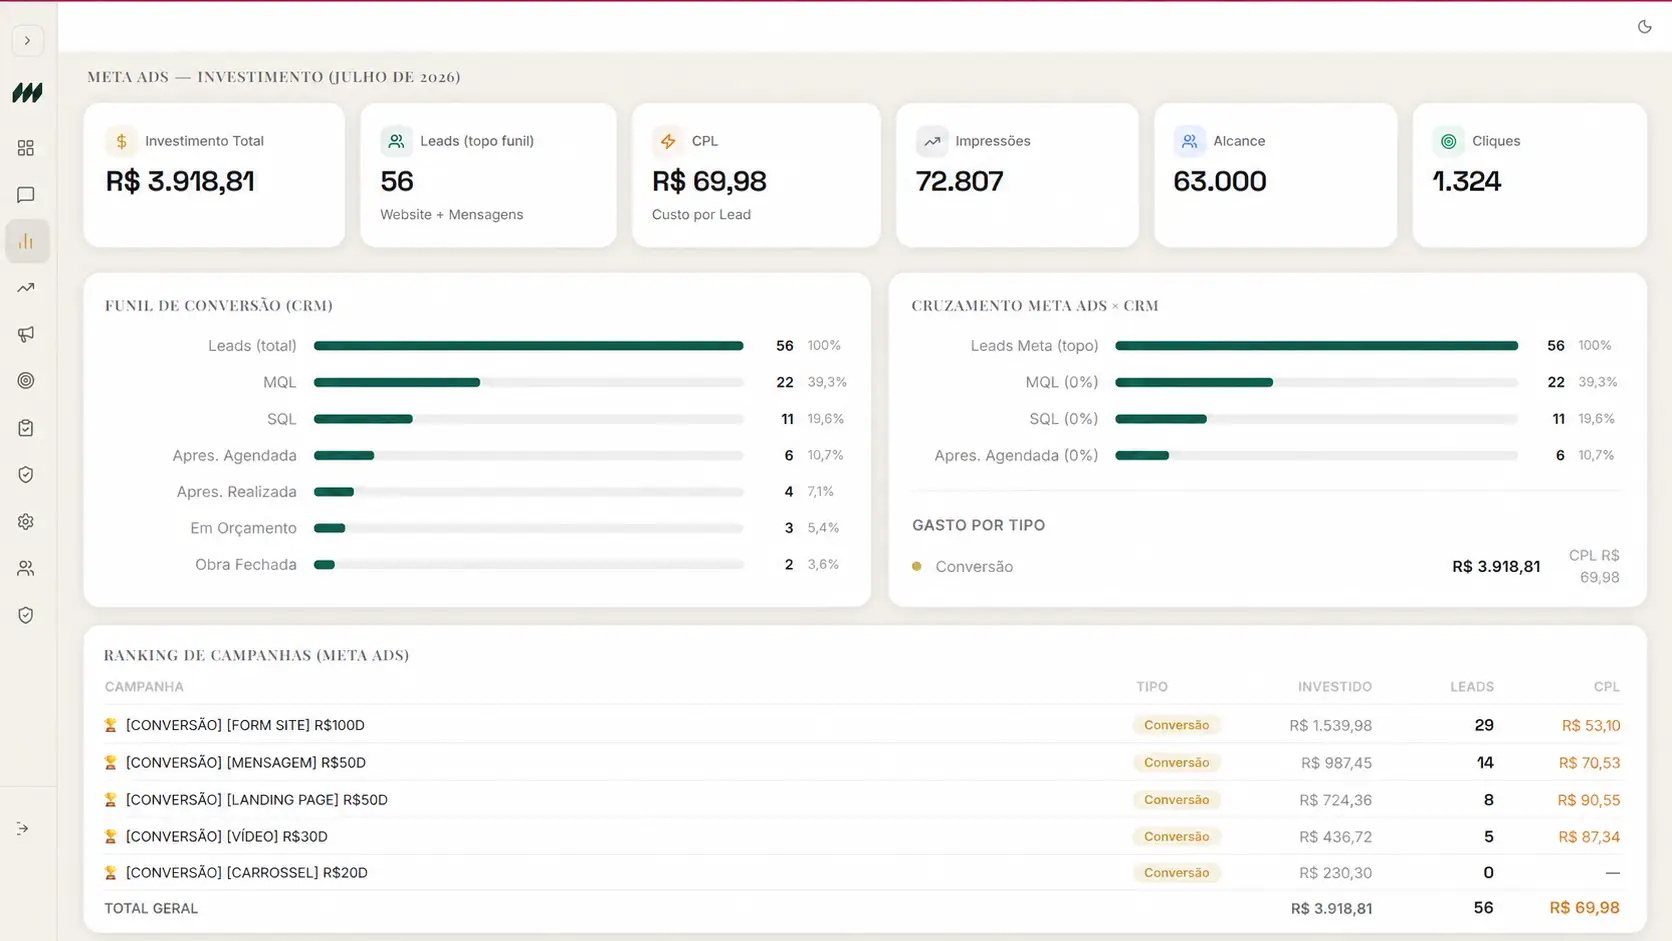Select the [CONVERSÃO] [MENSAGEM] R$50D campaign row

[x=862, y=762]
